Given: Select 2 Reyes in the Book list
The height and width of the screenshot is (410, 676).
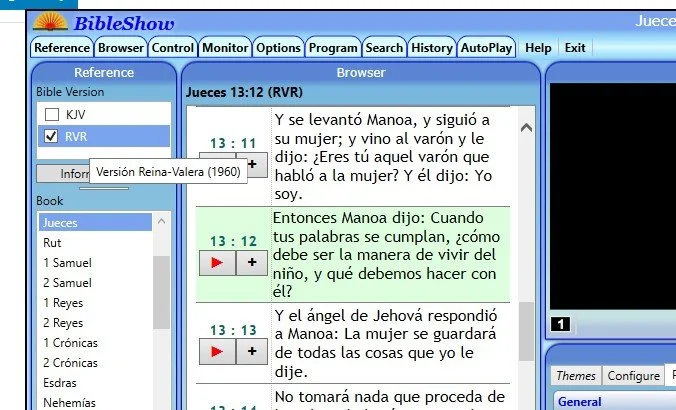Looking at the screenshot, I should pos(95,323).
